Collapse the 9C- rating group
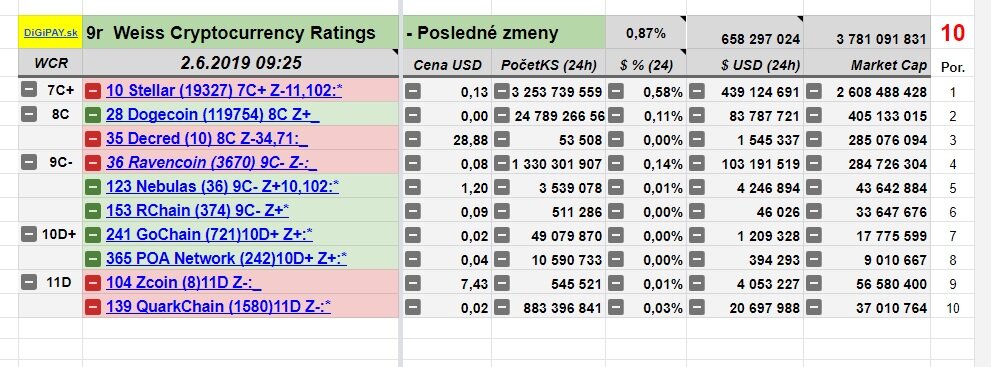Viewport: 991px width, 367px height. click(28, 162)
